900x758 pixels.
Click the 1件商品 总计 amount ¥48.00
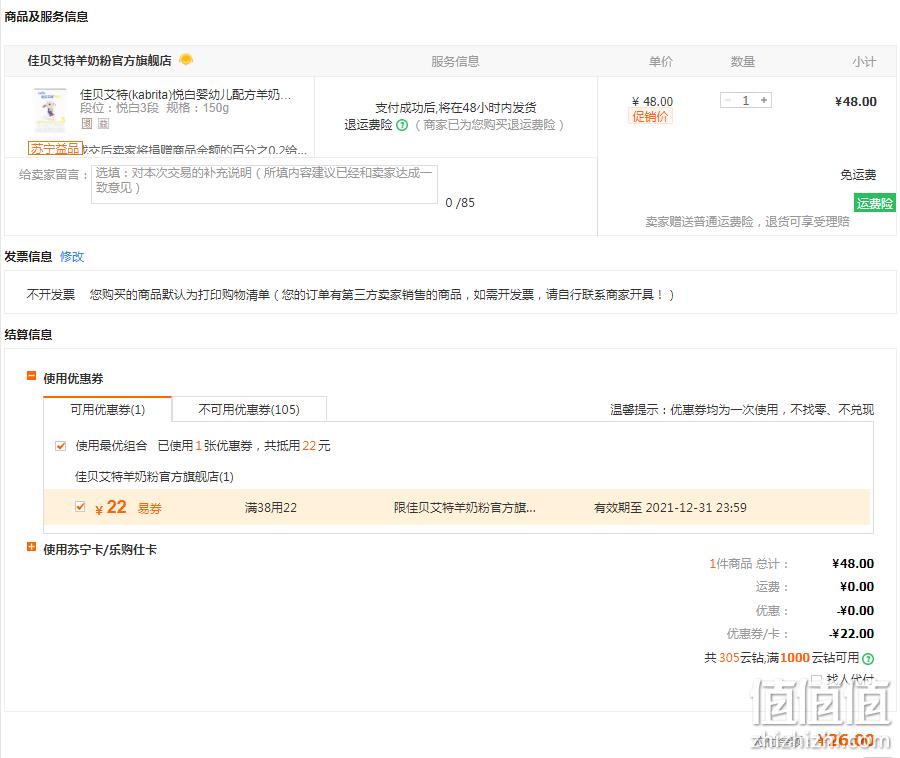[x=853, y=563]
